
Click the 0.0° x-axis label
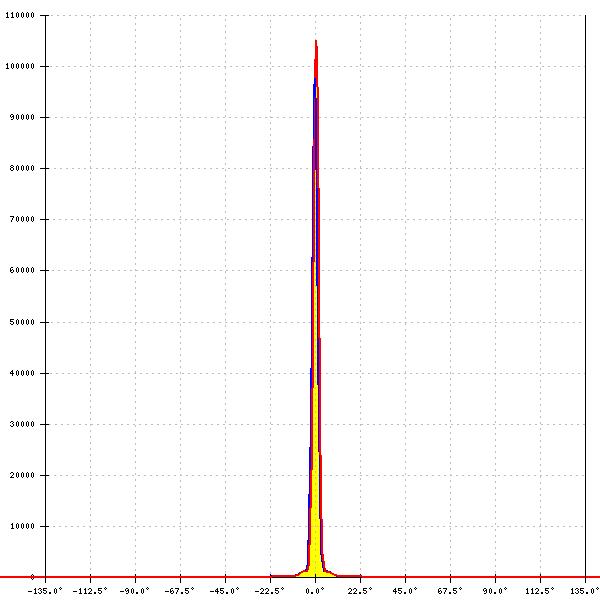[x=315, y=591]
